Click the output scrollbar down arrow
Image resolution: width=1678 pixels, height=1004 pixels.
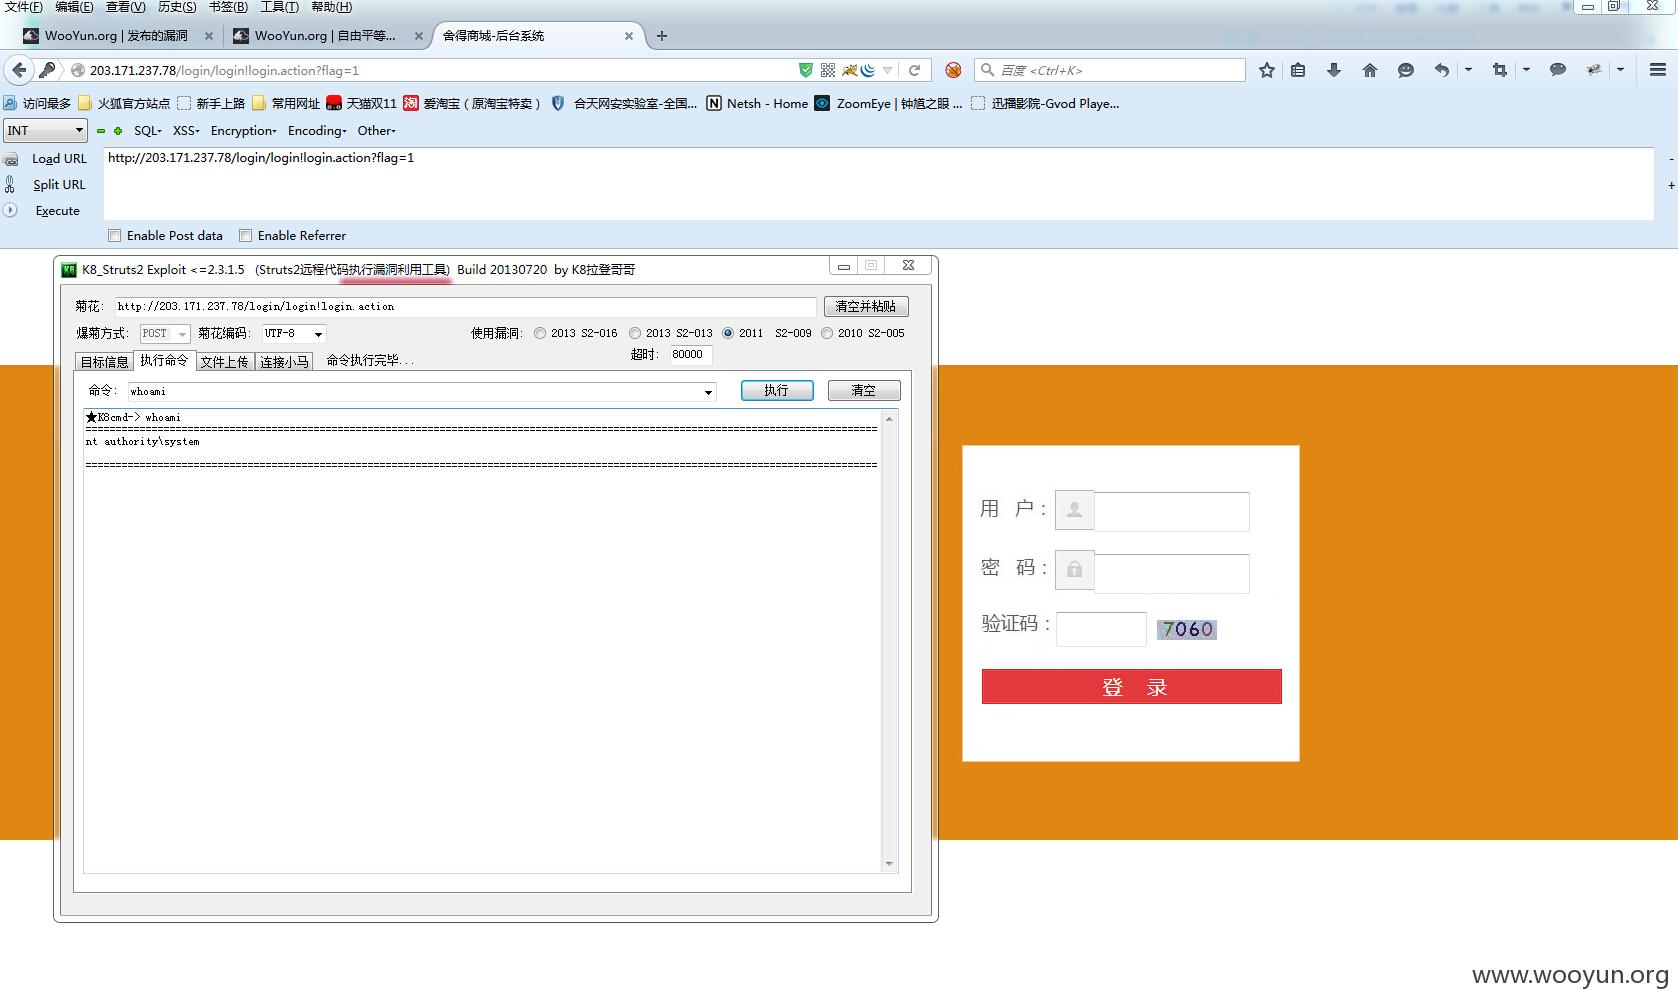[889, 864]
